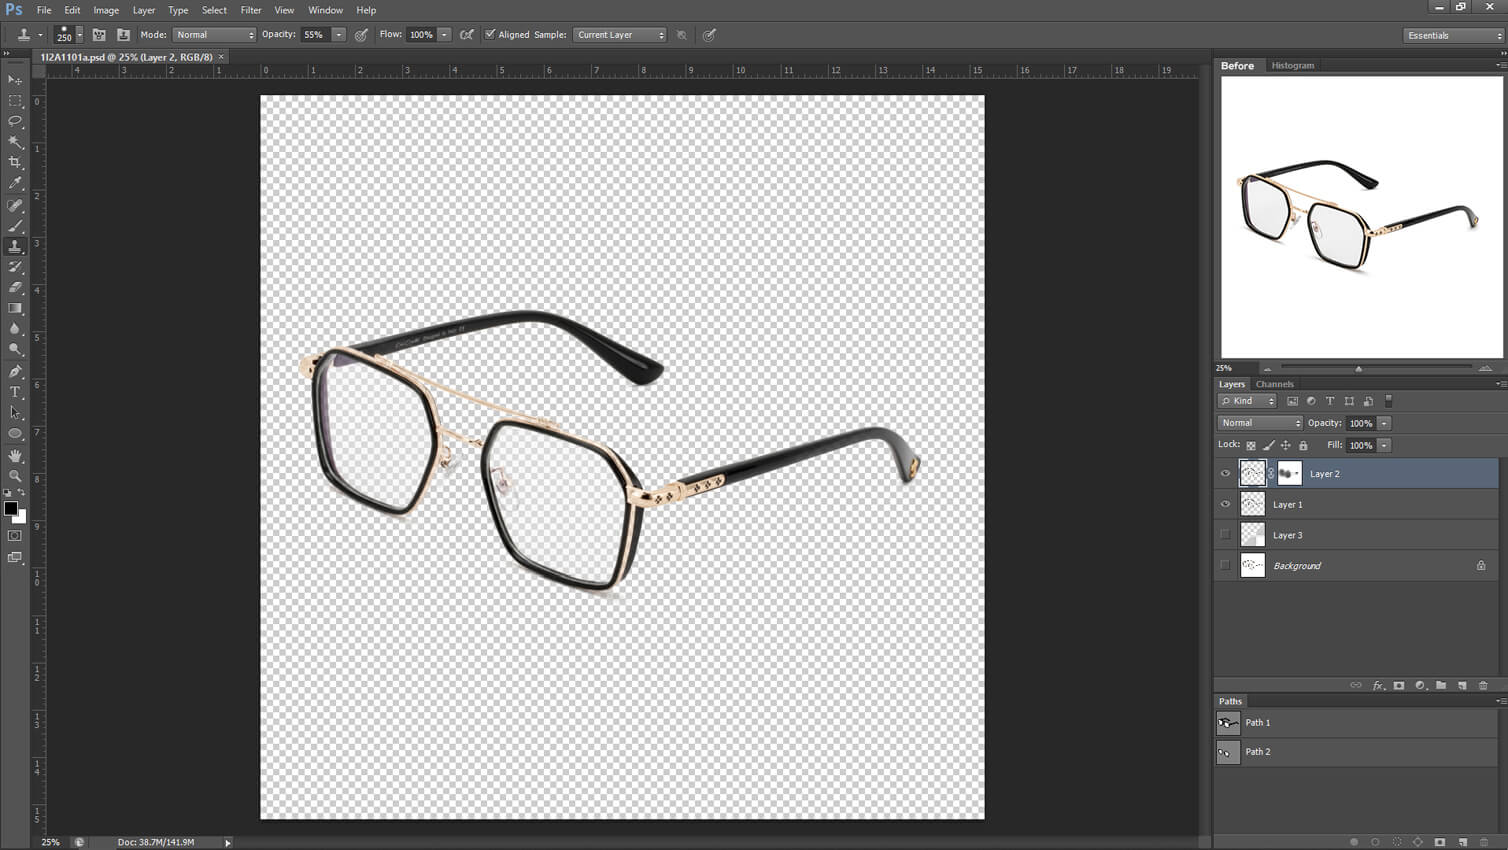Click the foreground color swatch
The height and width of the screenshot is (850, 1508).
point(10,508)
